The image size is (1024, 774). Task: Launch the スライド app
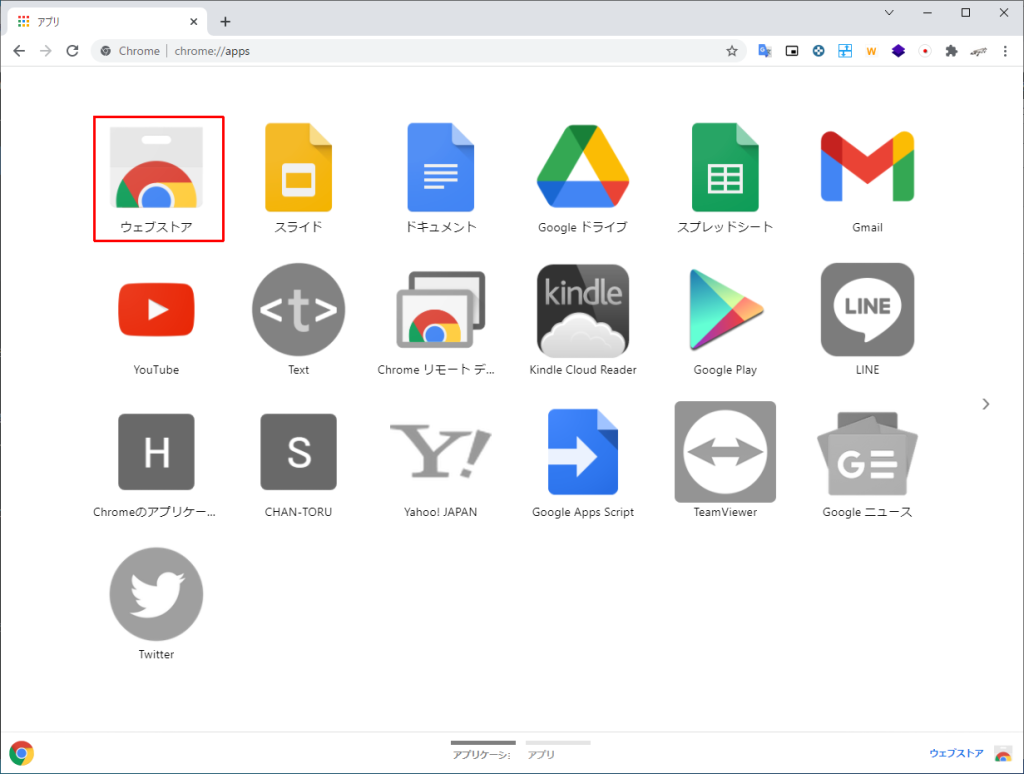click(x=298, y=168)
